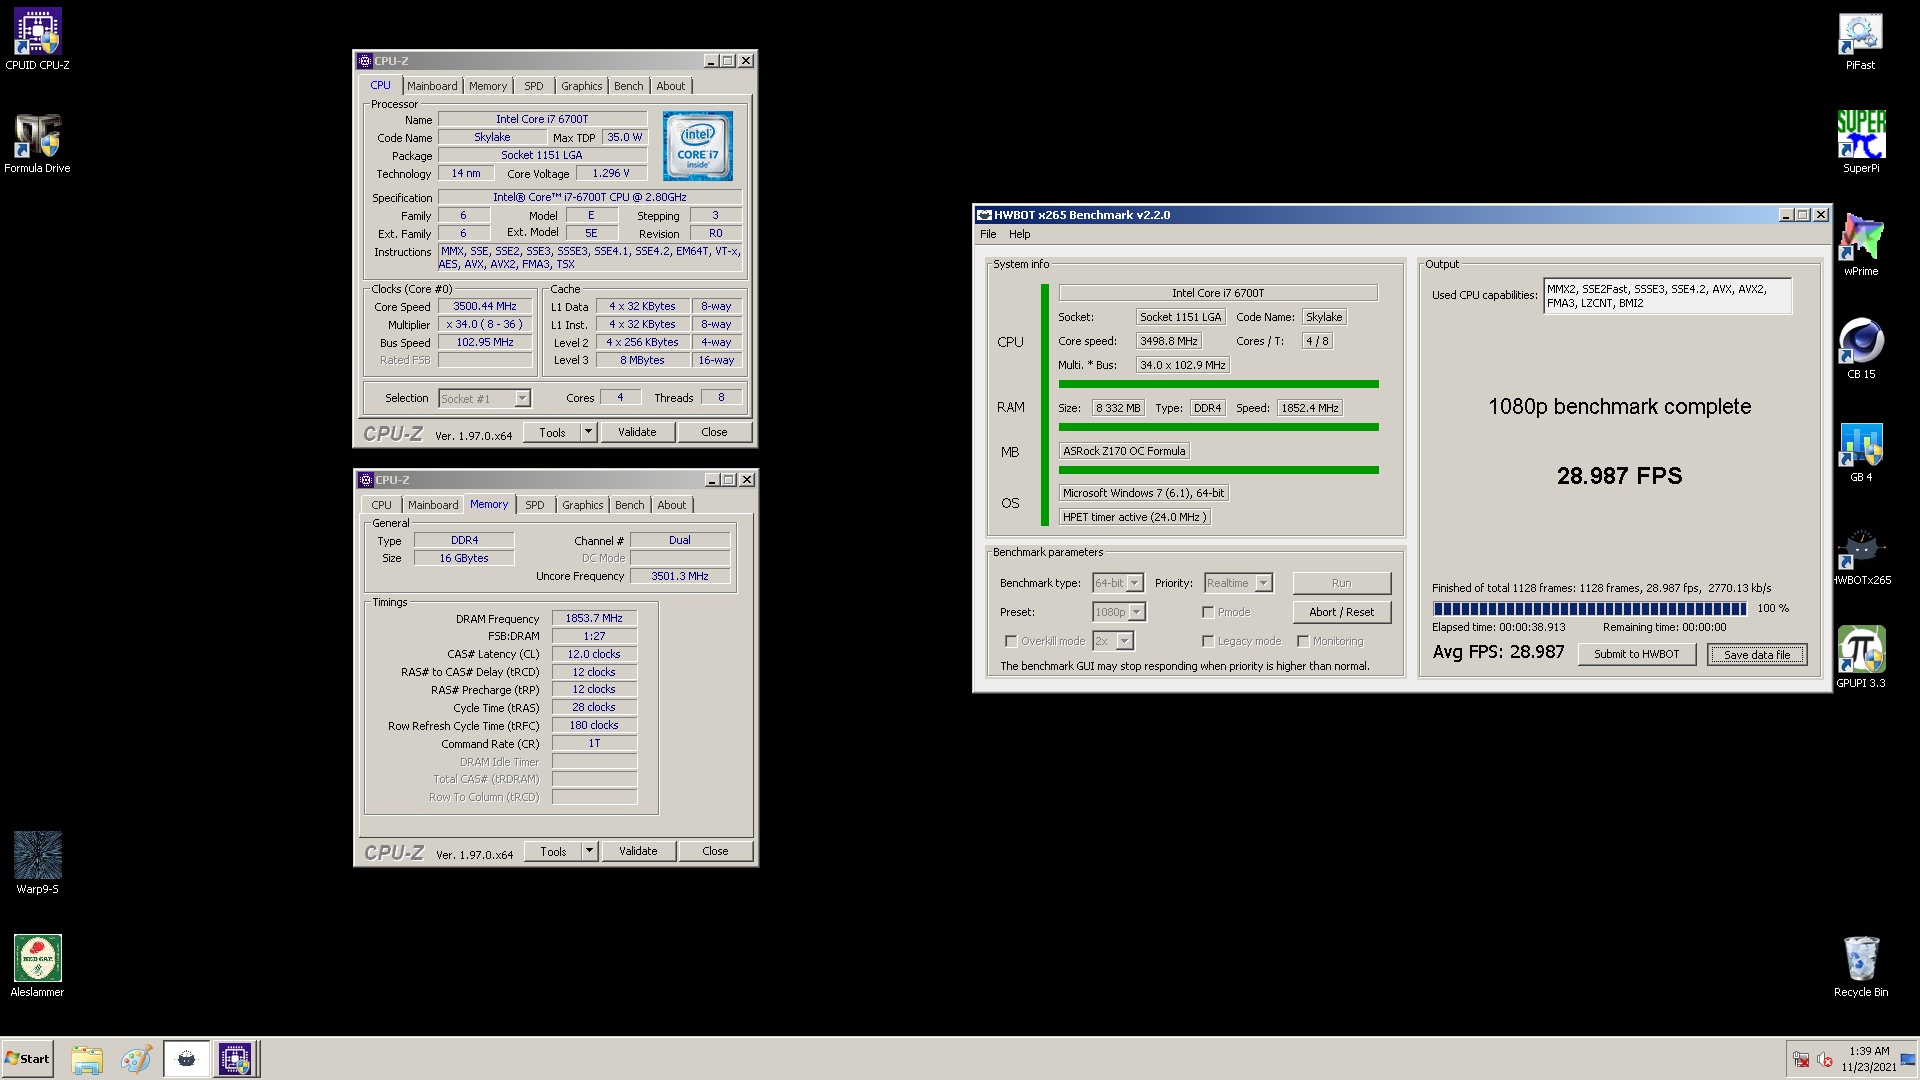Switch to Graphics tab in lower CPU-Z window
Viewport: 1920px width, 1080px height.
pos(582,505)
